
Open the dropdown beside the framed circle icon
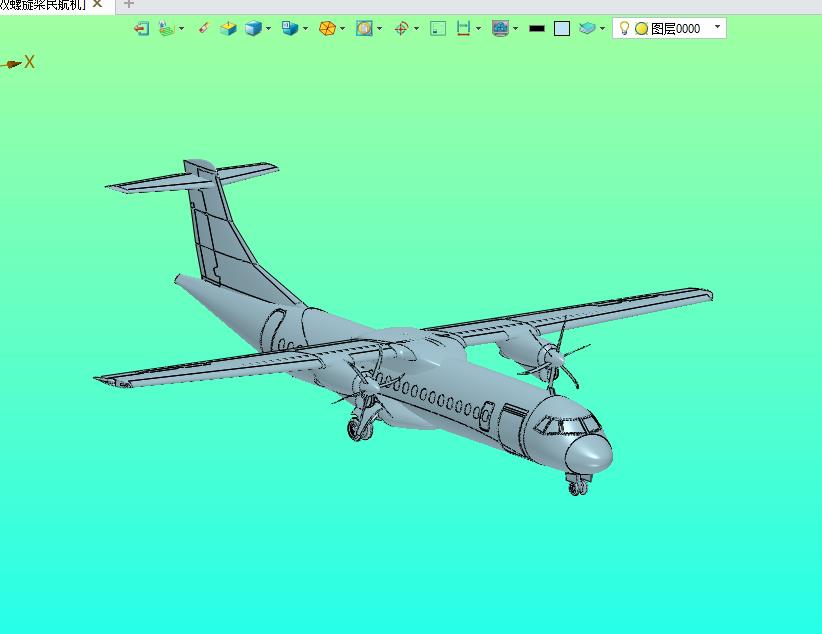click(379, 28)
